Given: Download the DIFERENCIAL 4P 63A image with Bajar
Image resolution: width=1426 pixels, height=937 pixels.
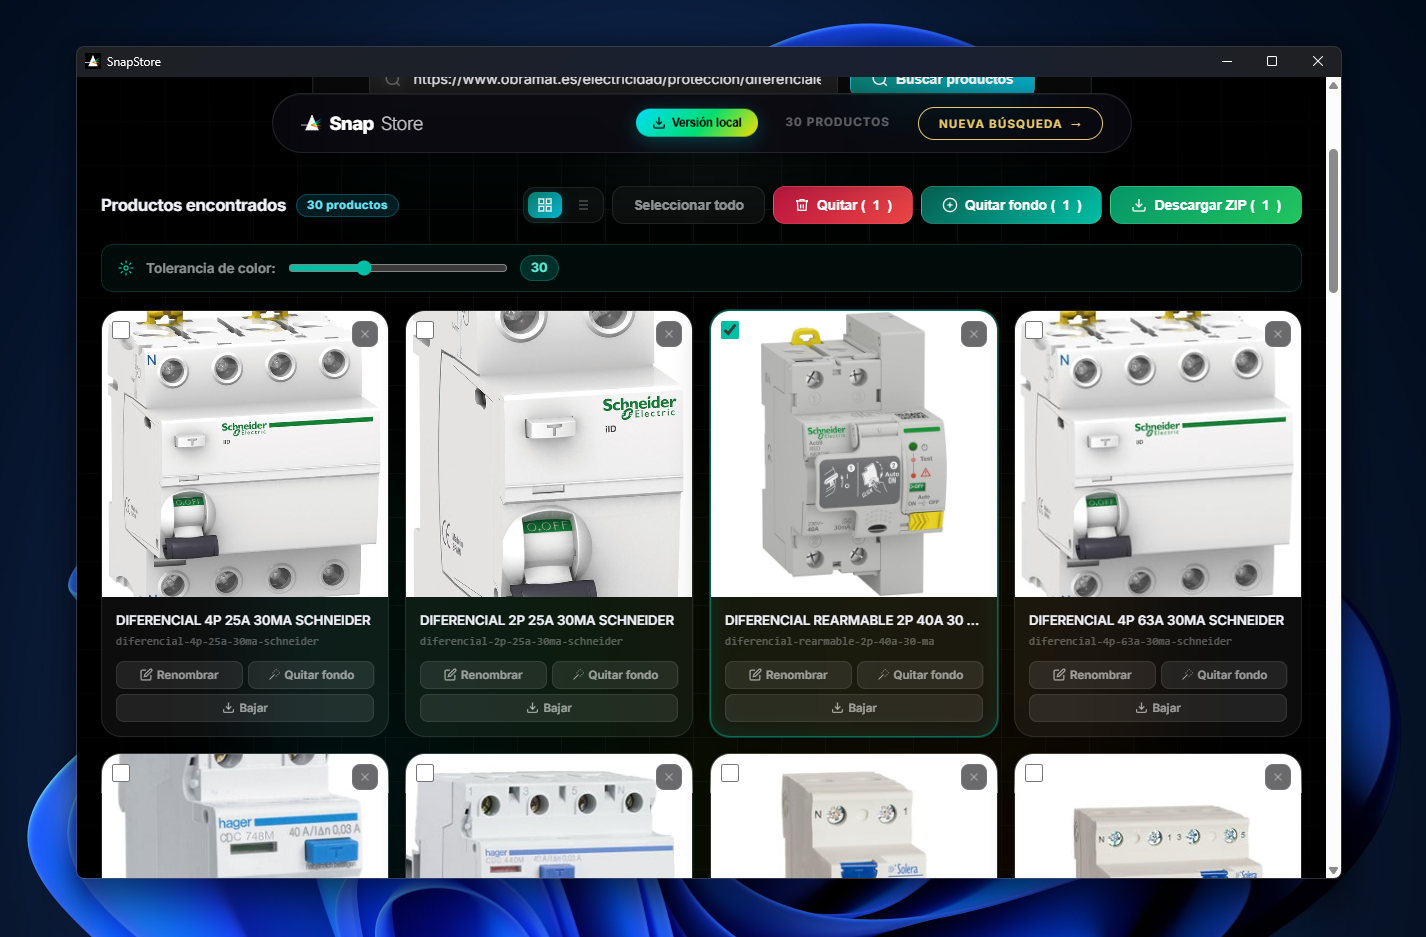Looking at the screenshot, I should [1158, 708].
